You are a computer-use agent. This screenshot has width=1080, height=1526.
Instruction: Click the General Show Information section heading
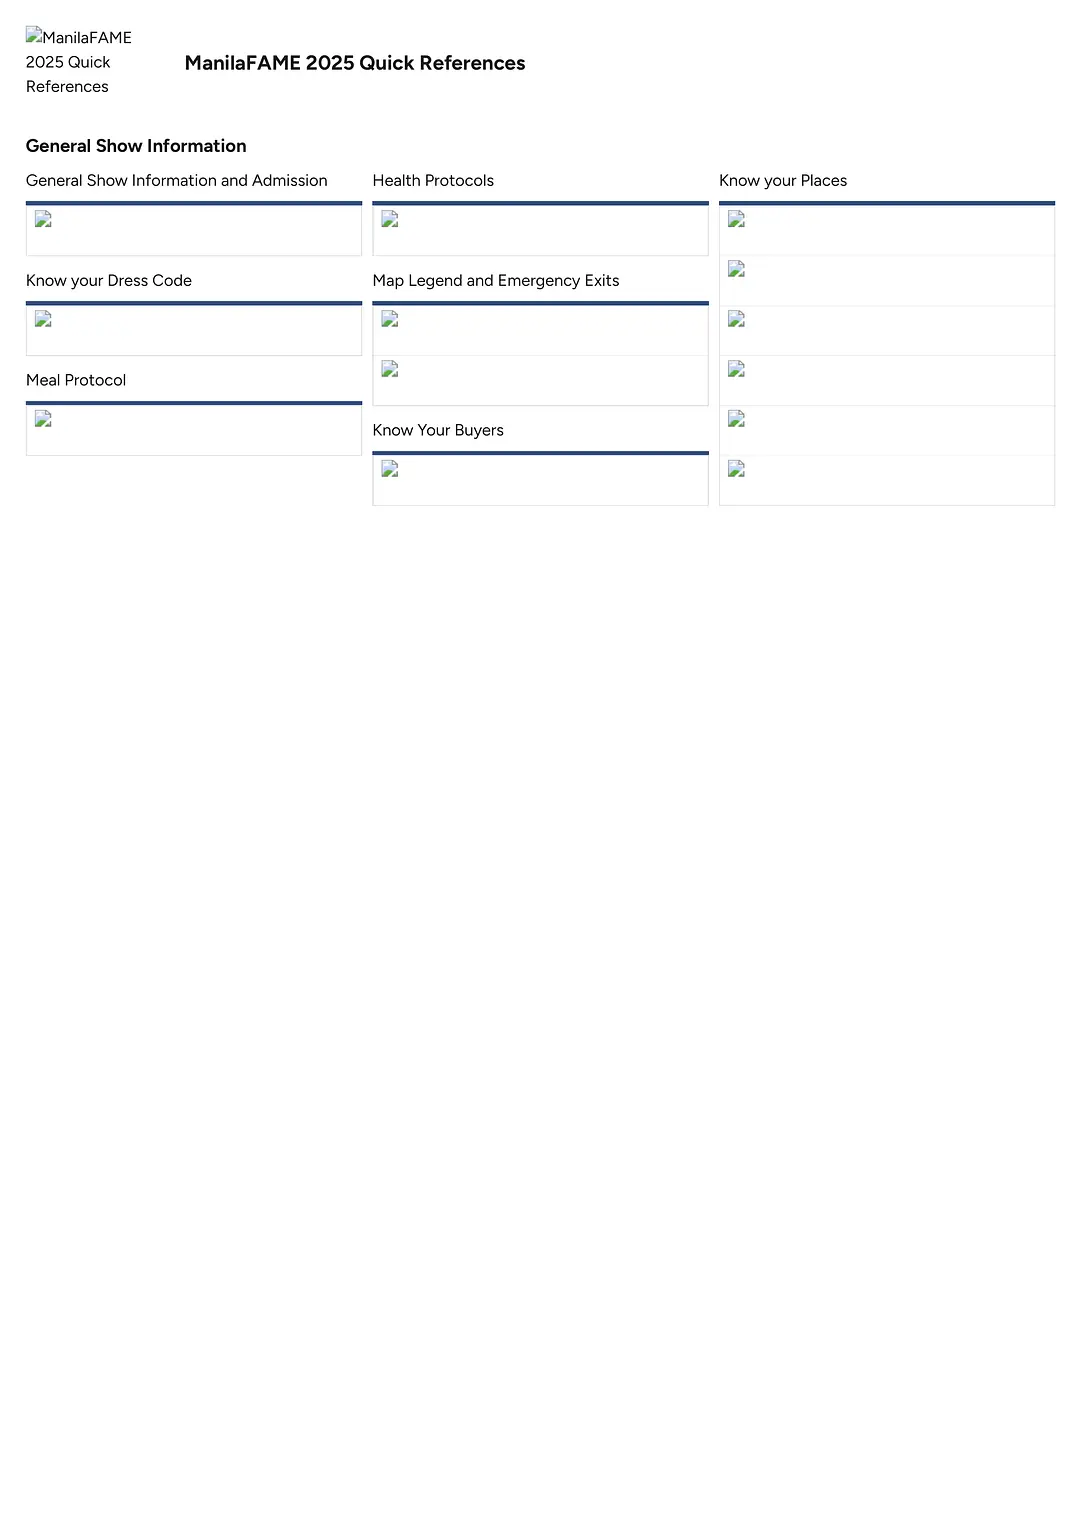coord(136,146)
